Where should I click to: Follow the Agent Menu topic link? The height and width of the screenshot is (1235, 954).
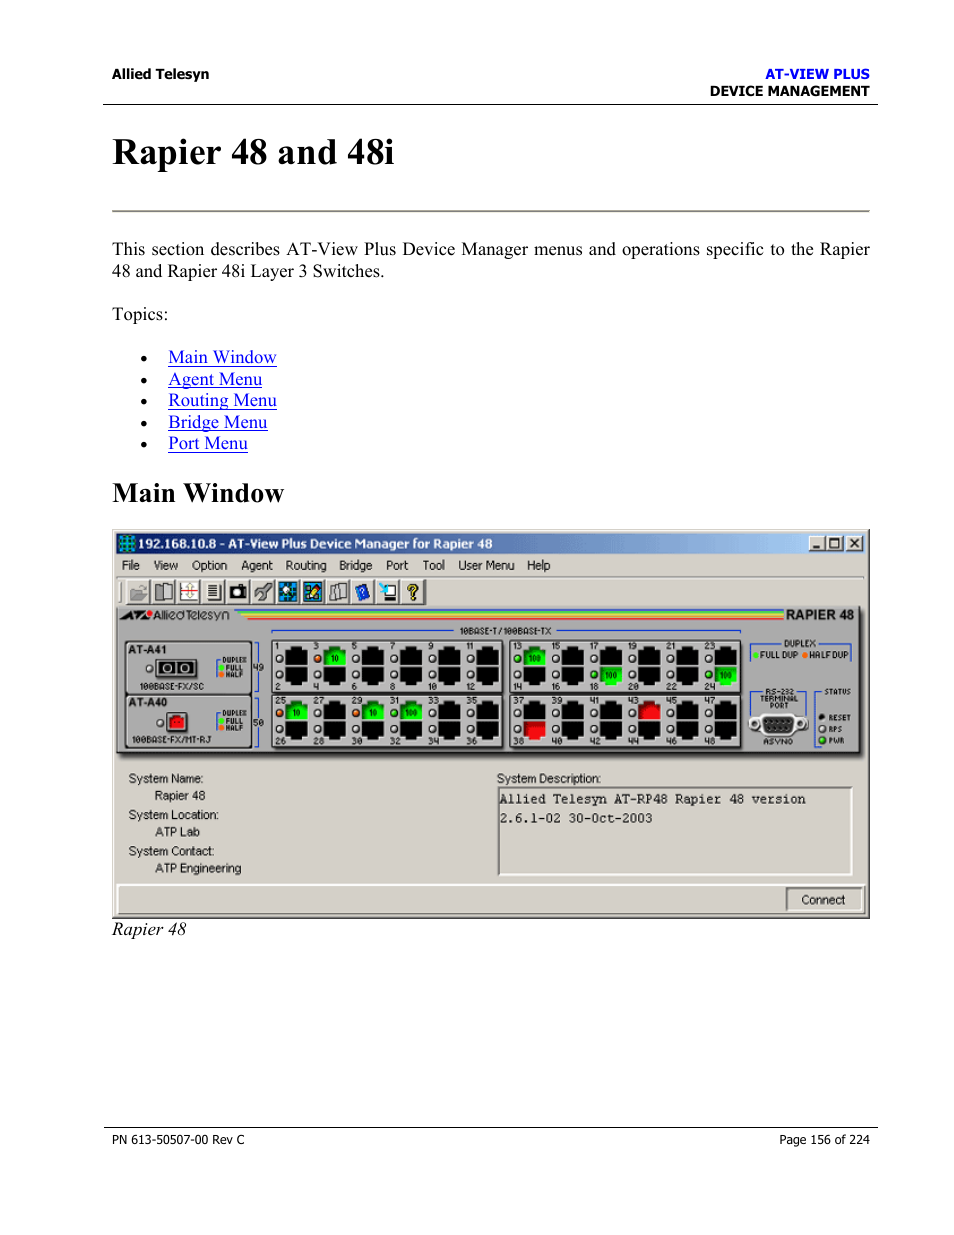[215, 379]
